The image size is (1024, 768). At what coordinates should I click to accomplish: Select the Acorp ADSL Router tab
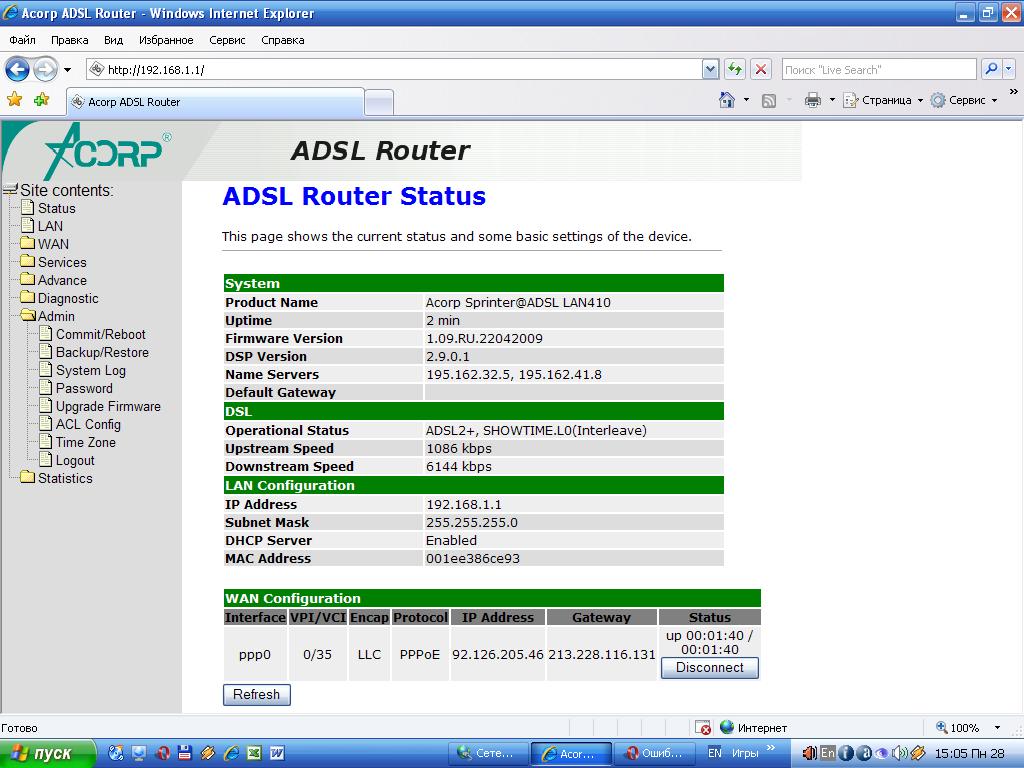pyautogui.click(x=215, y=102)
